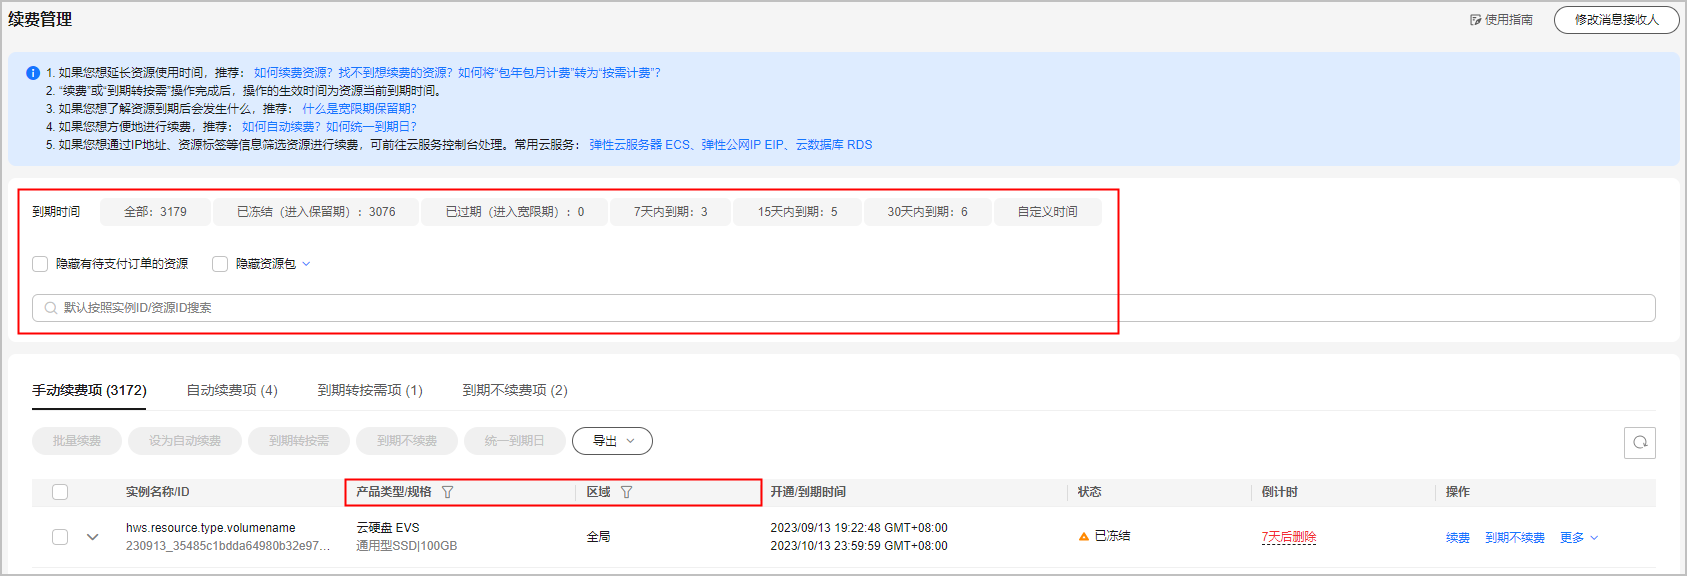The image size is (1687, 576).
Task: Click the modify message recipient button
Action: click(1616, 20)
